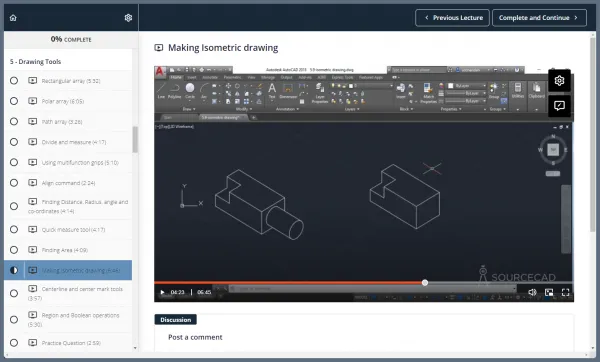
Task: Enter fullscreen video mode
Action: click(566, 292)
